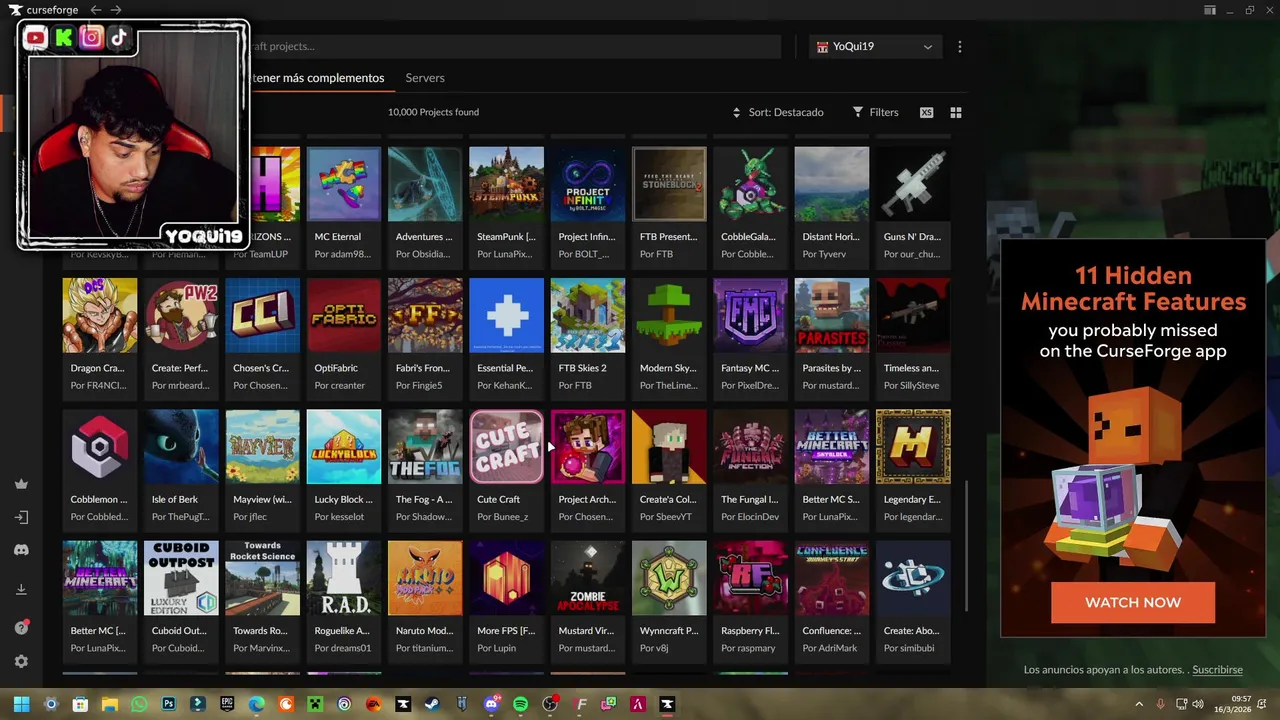Click 'Por SbeevYT' author text
The image size is (1280, 720).
coord(666,517)
